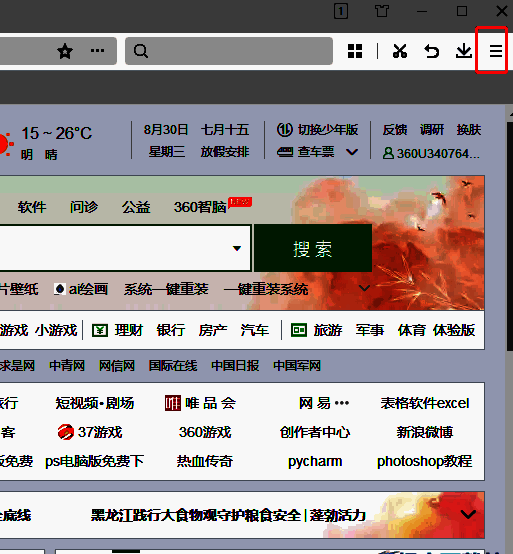Click the tab count icon in title bar

[x=341, y=11]
